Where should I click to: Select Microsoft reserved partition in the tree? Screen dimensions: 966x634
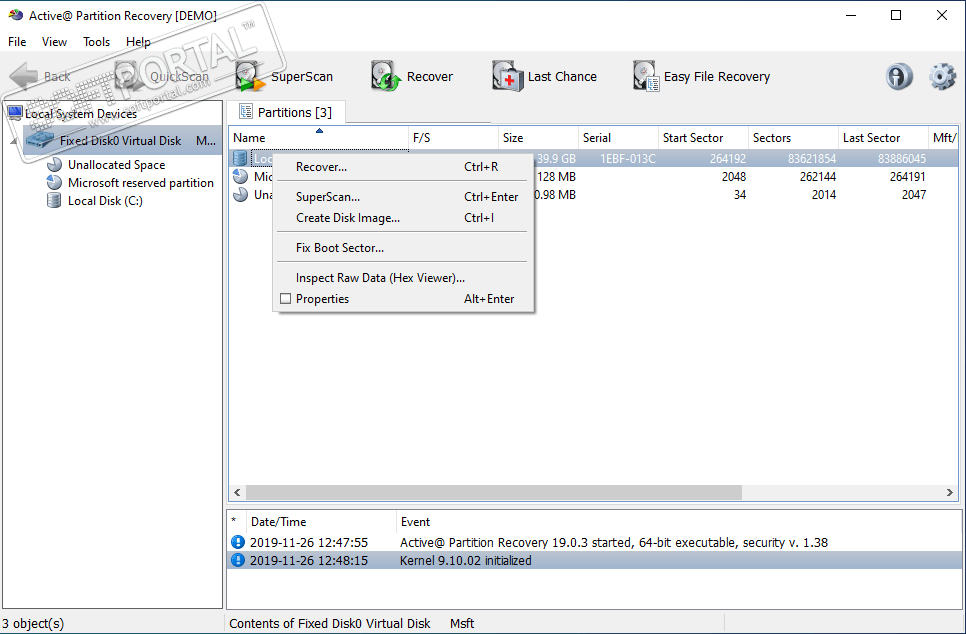tap(141, 182)
